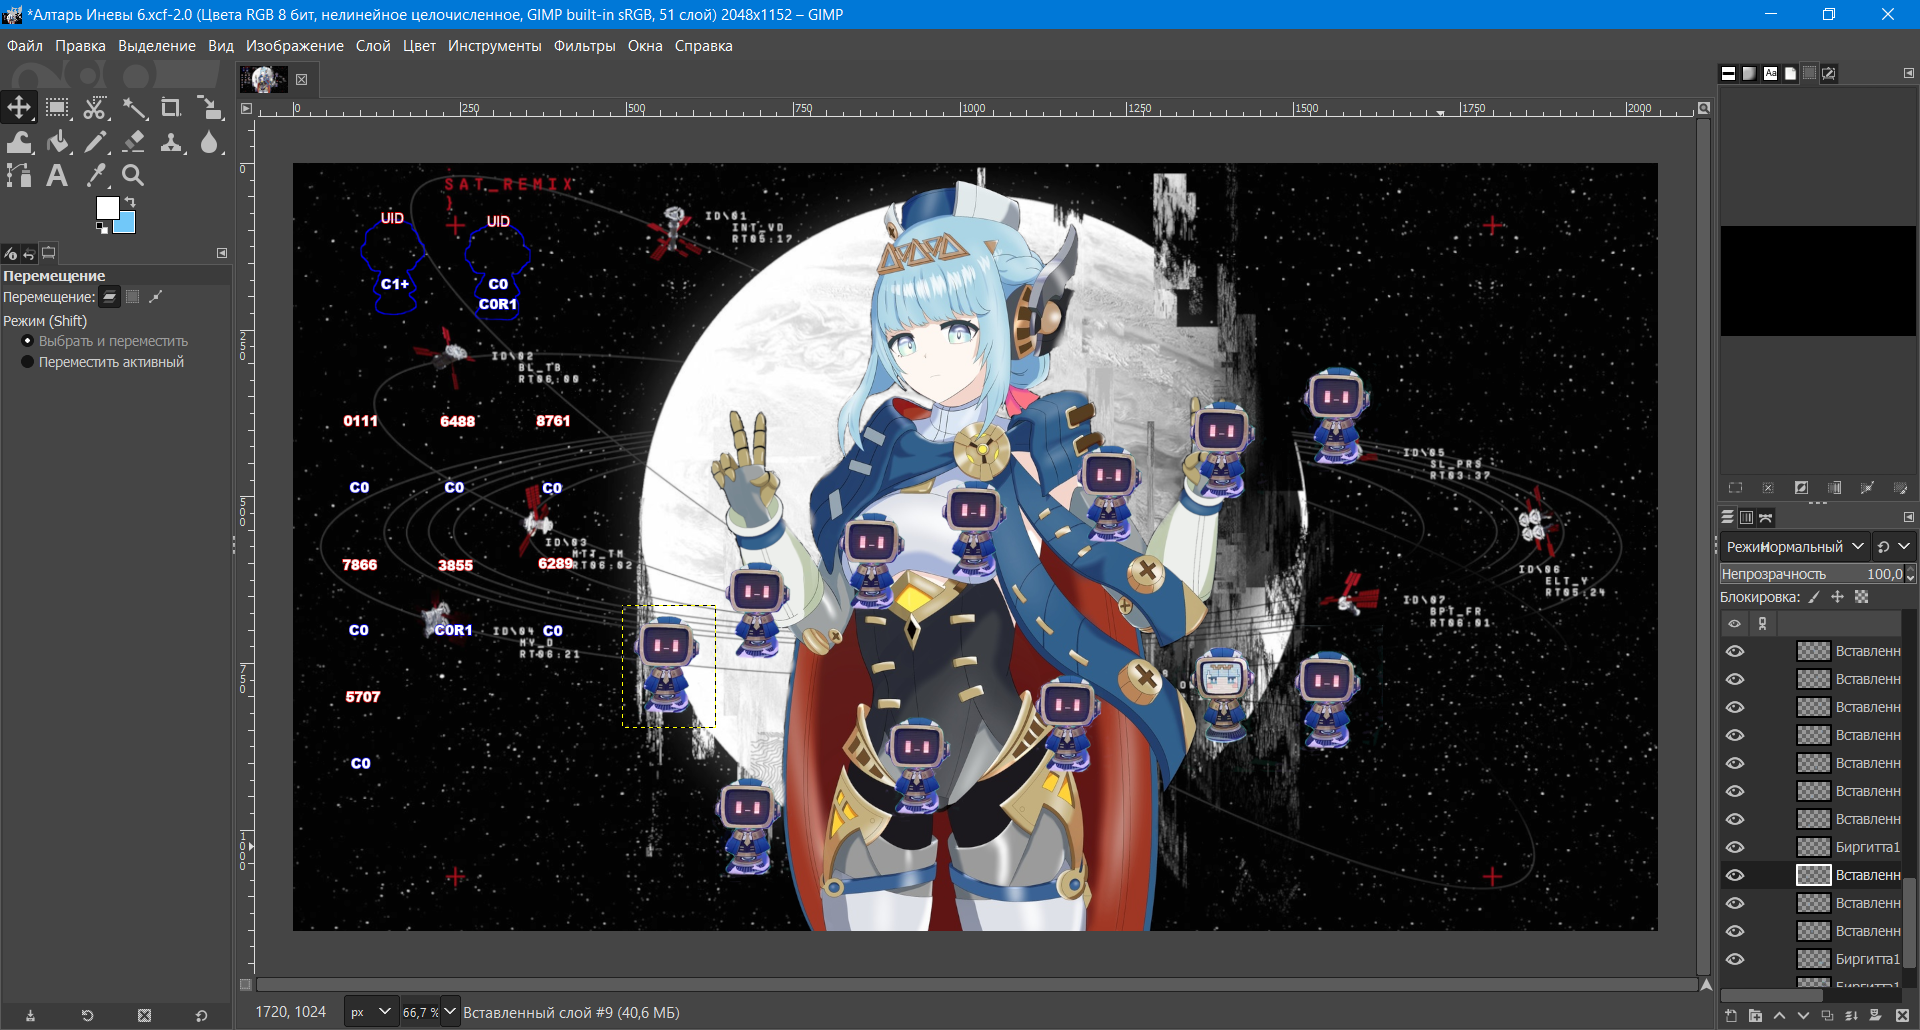
Task: Select the Rectangle Select tool
Action: point(57,108)
